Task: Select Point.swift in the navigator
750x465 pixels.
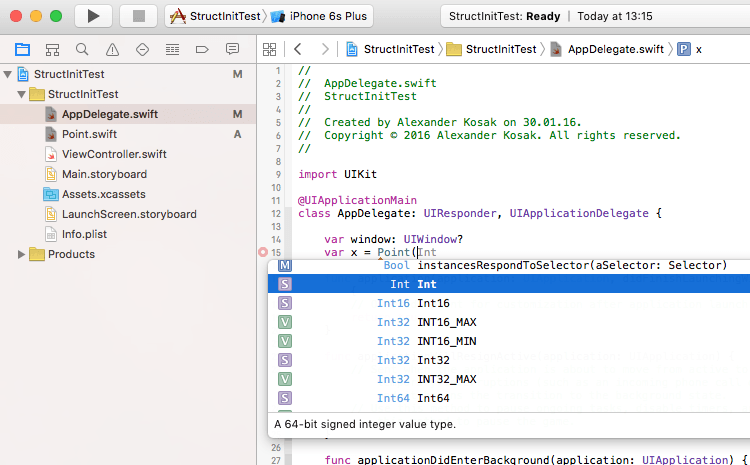Action: point(89,134)
